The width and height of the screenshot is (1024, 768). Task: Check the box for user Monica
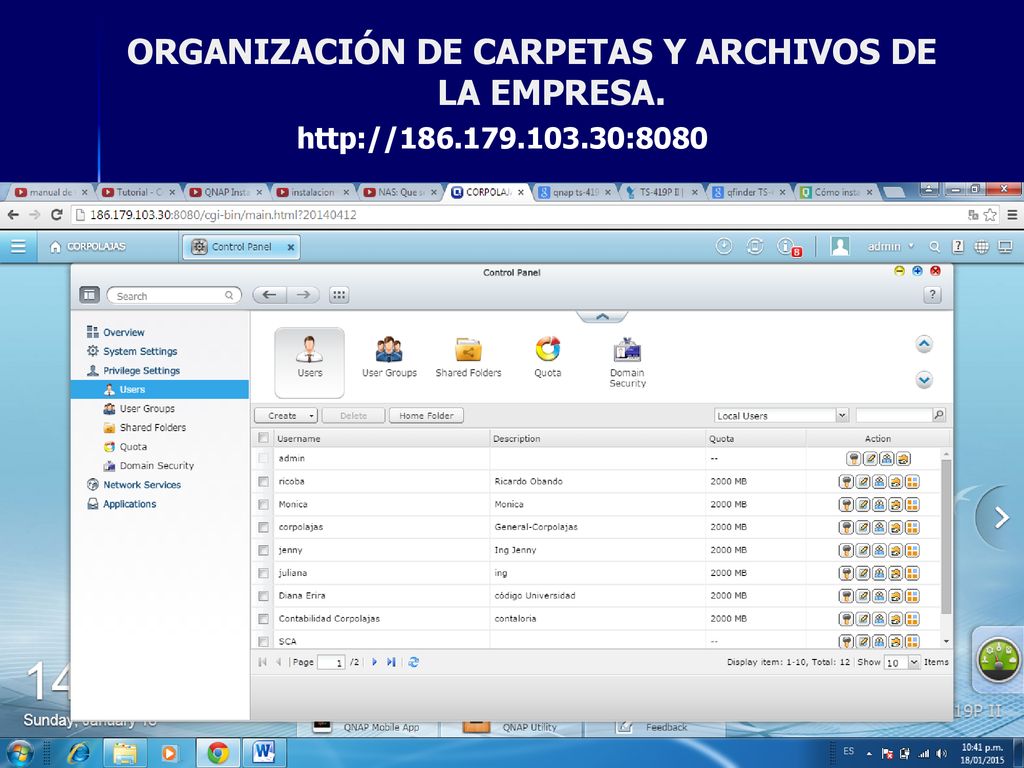pyautogui.click(x=263, y=505)
